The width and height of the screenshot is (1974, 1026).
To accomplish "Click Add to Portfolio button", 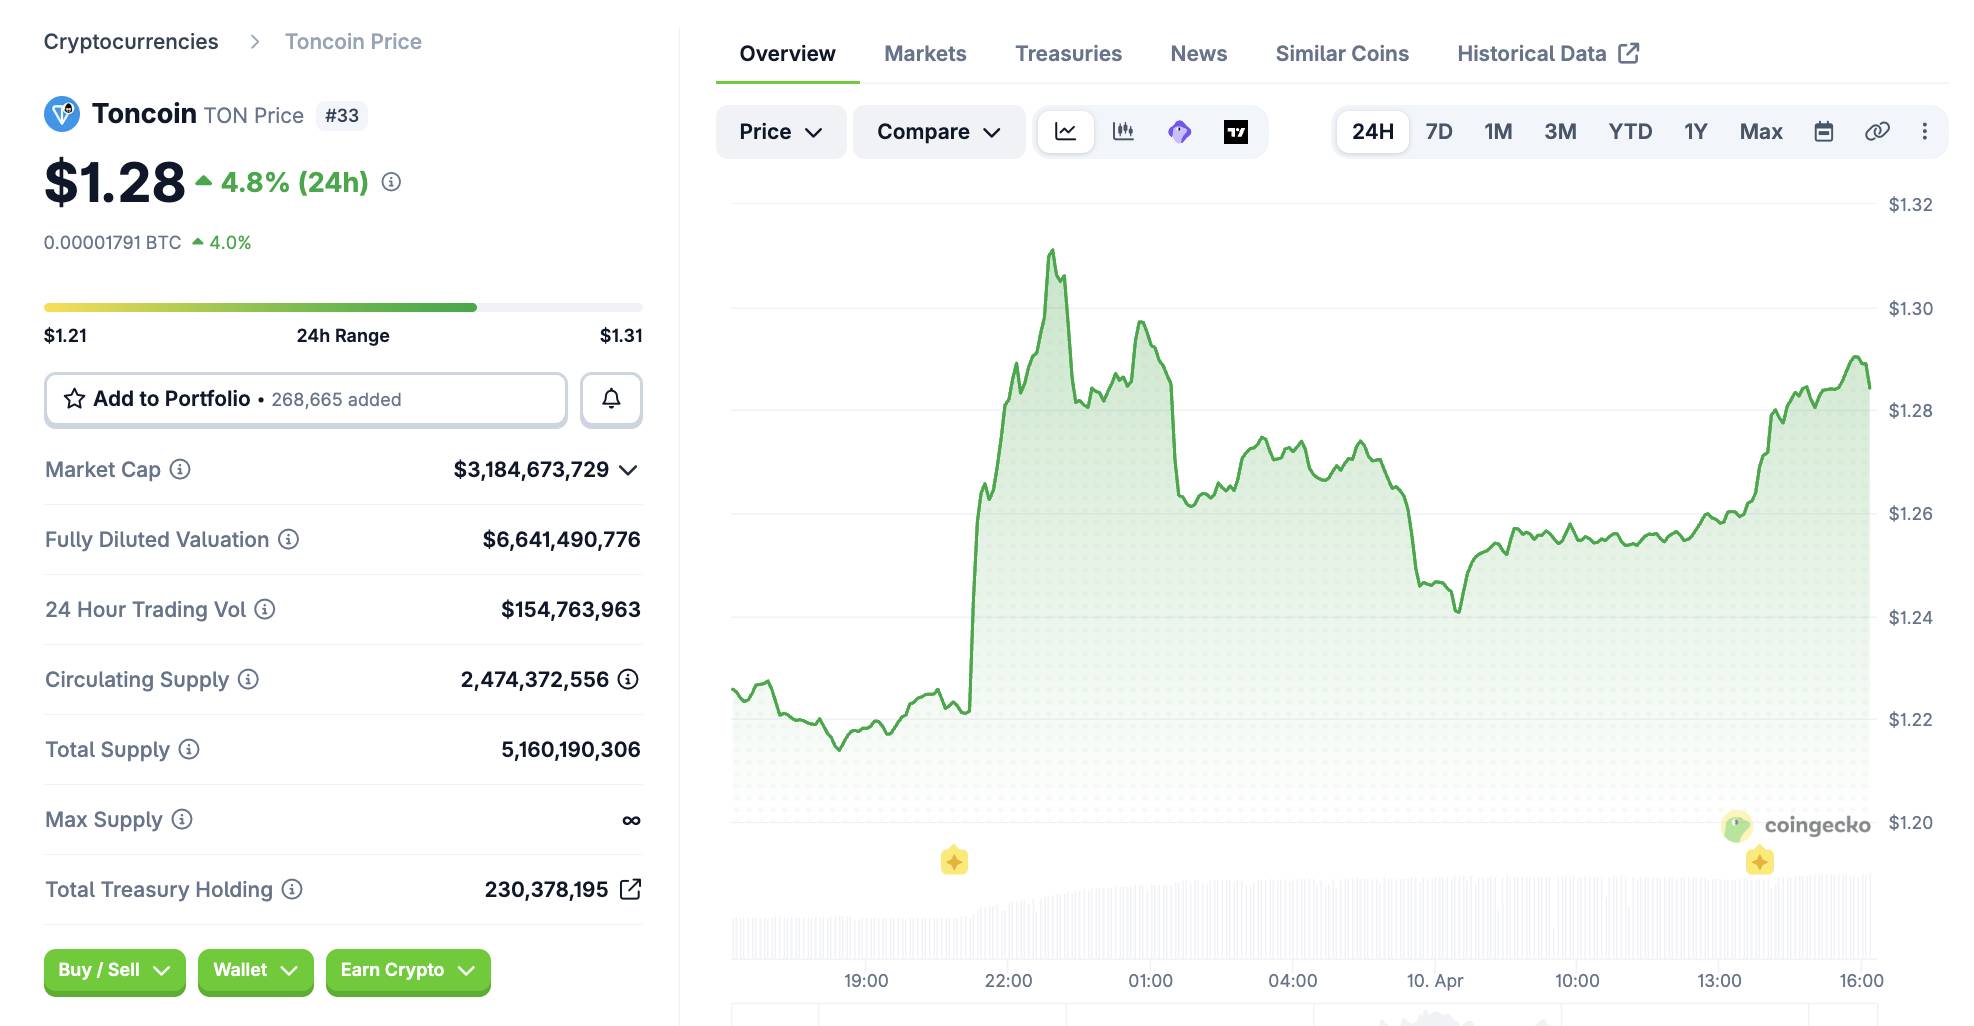I will point(305,399).
